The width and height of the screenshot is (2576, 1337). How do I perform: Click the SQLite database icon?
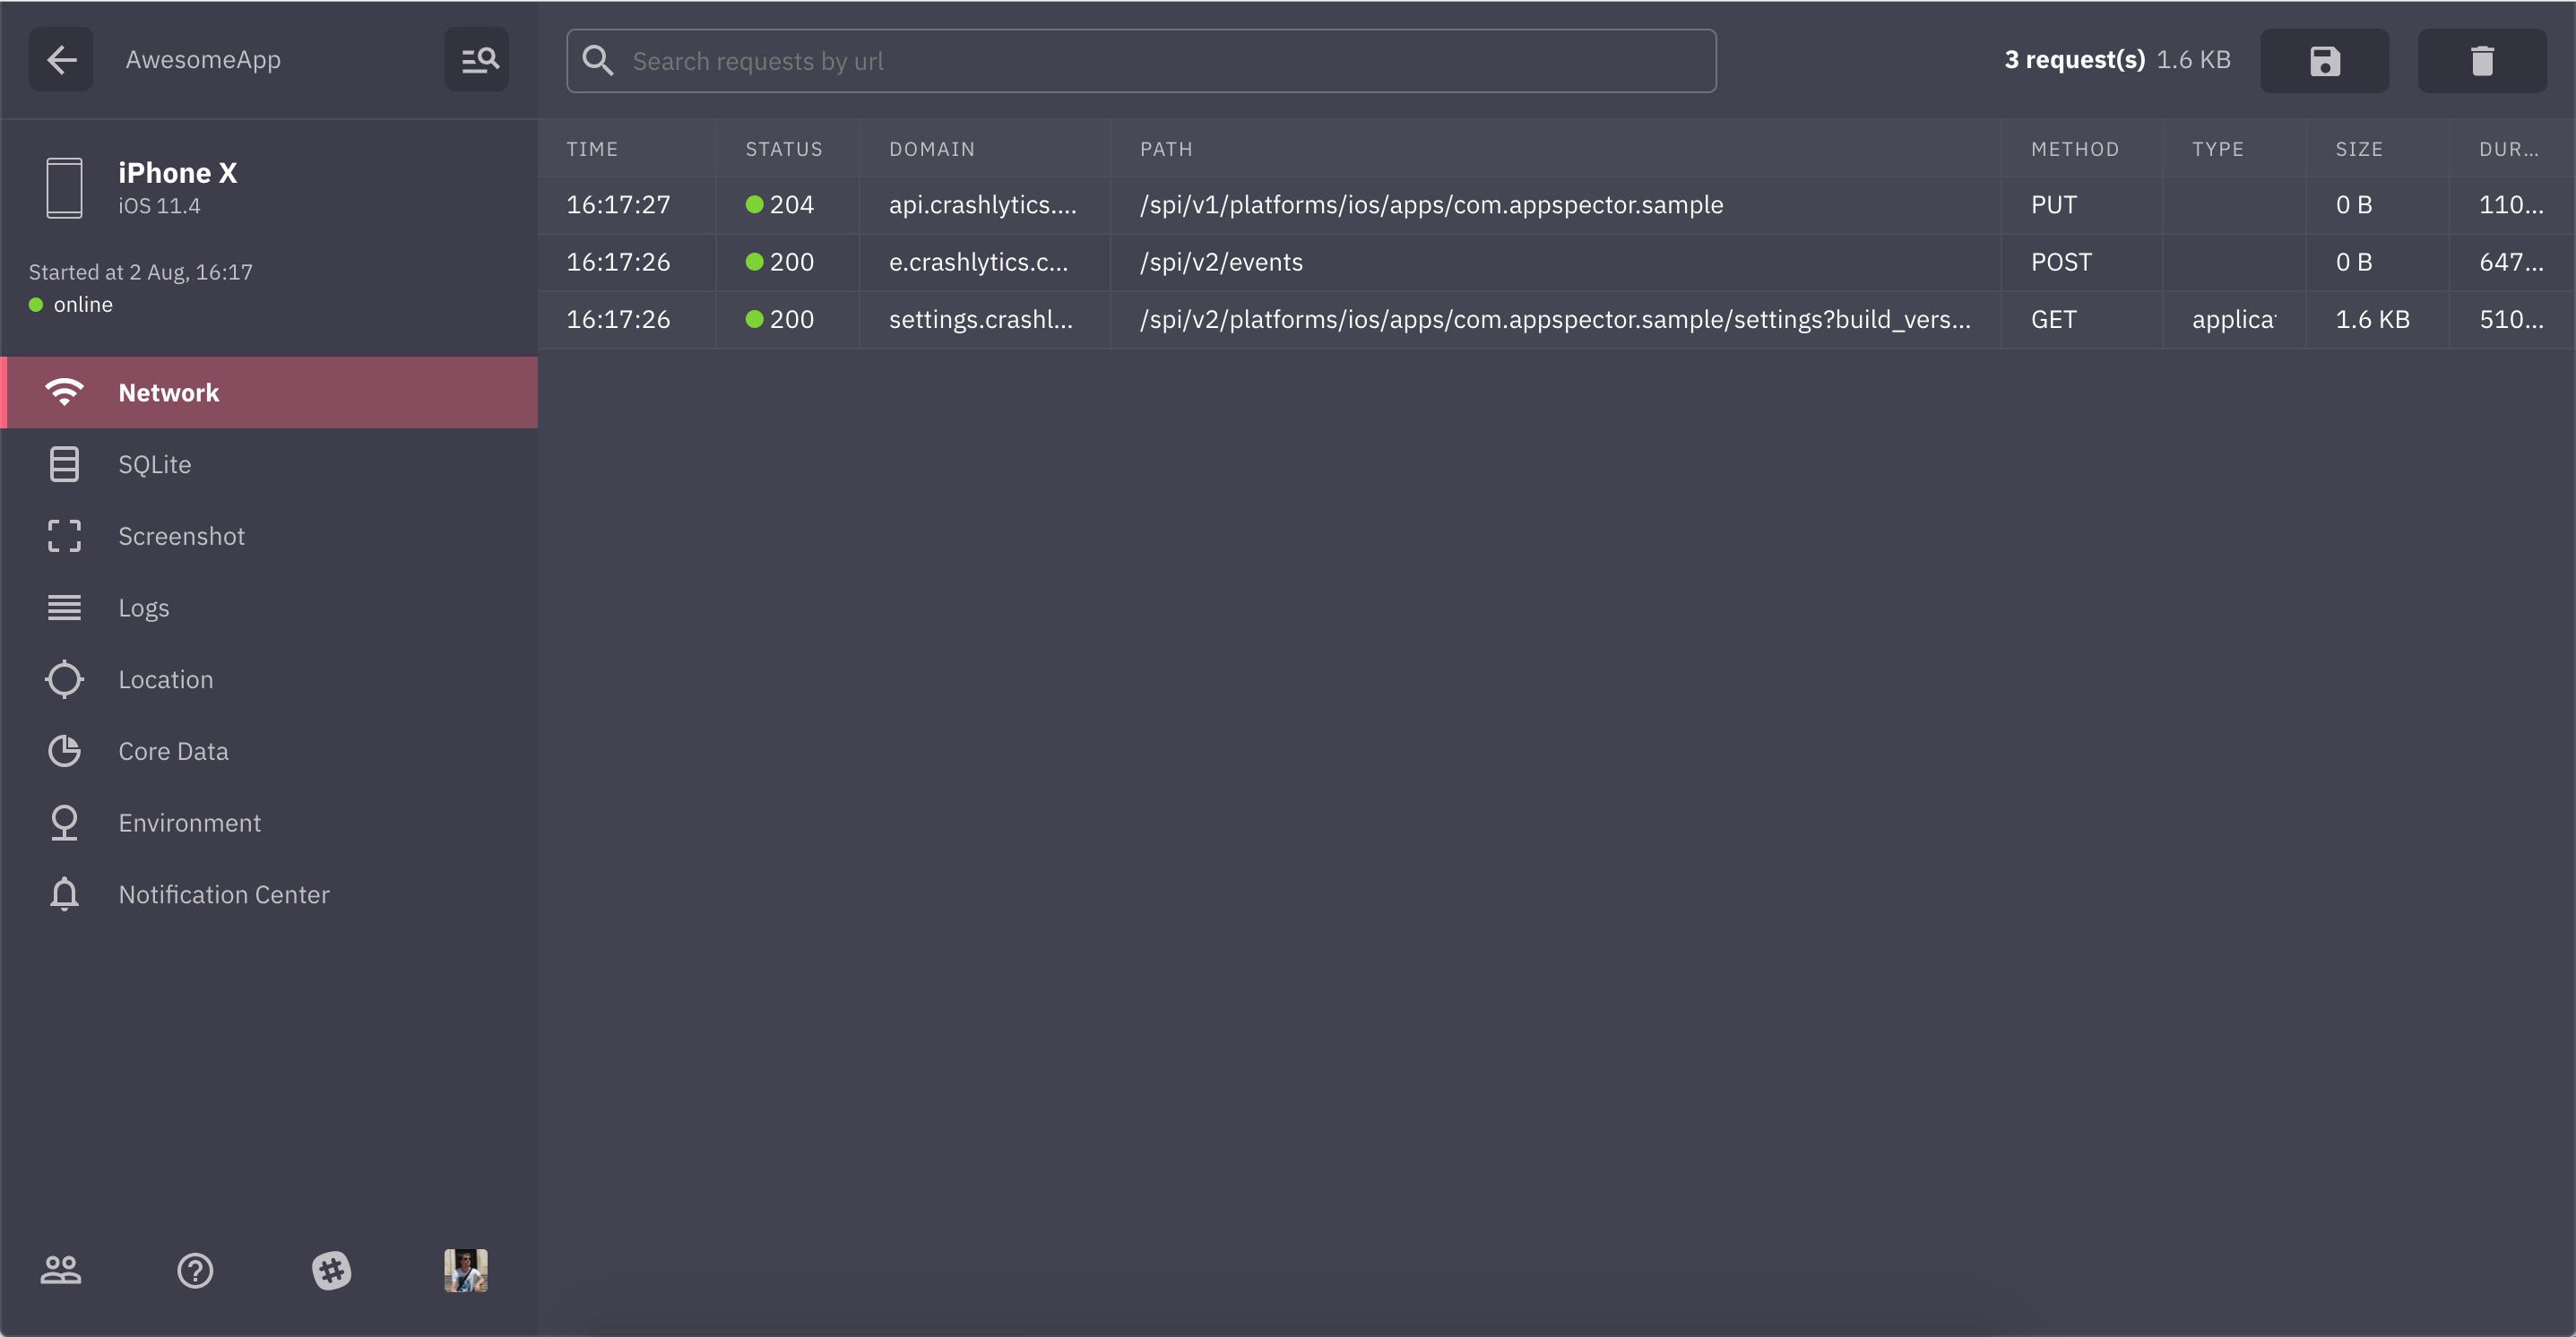coord(64,464)
